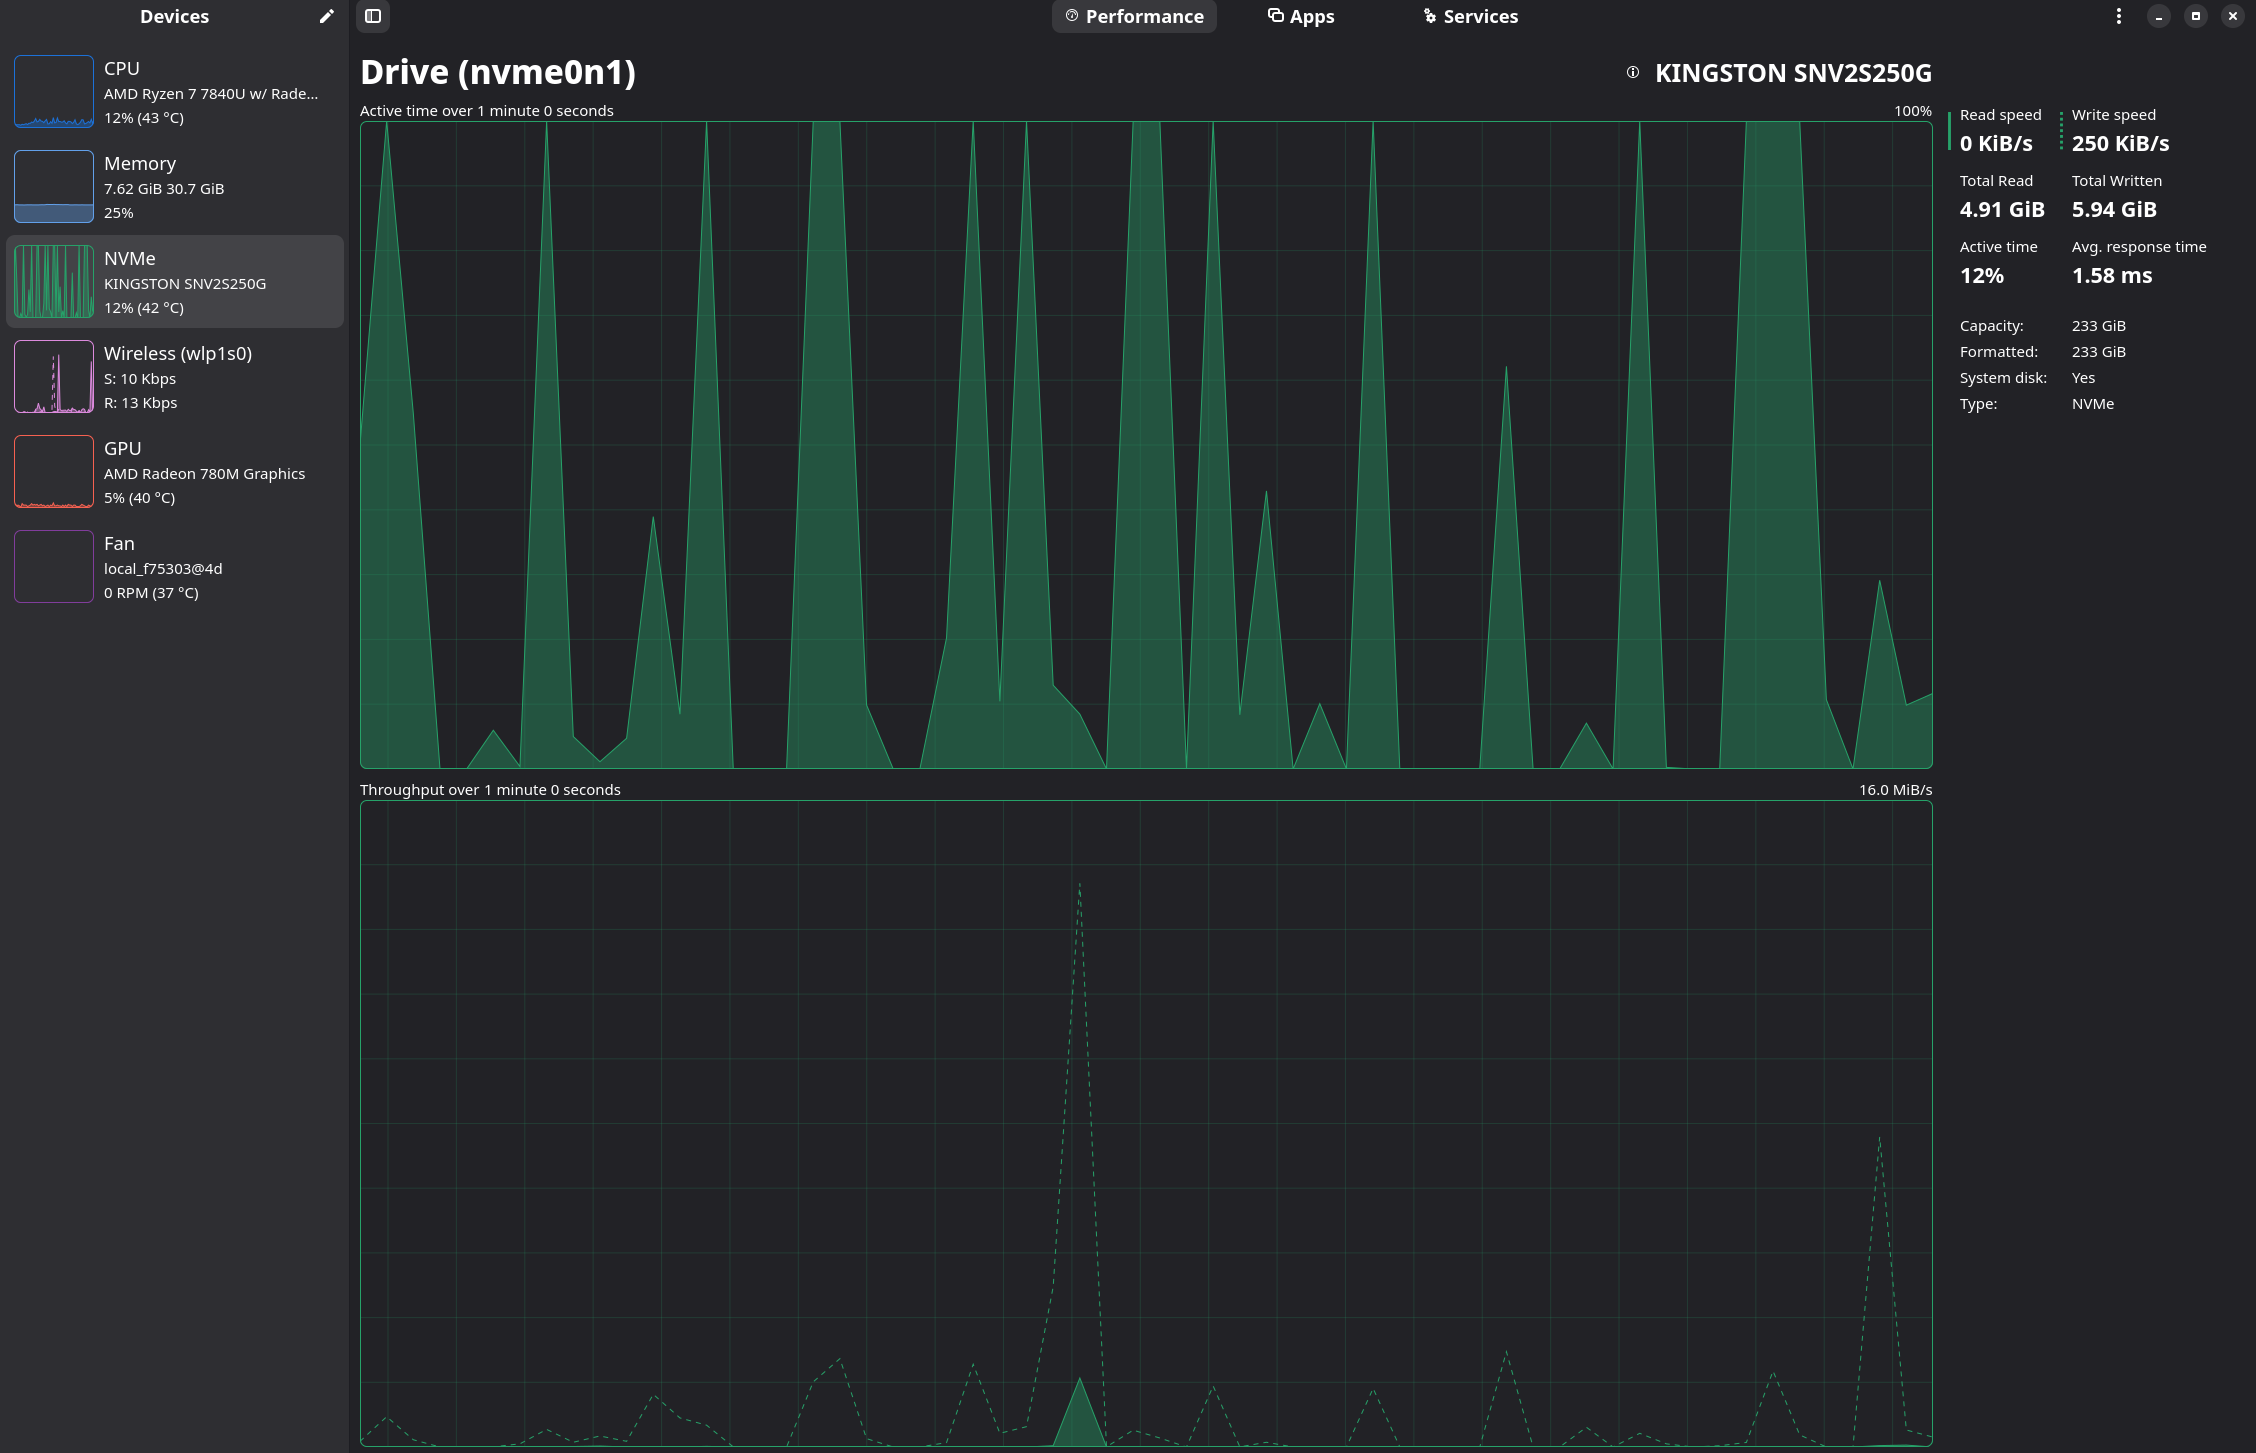Image resolution: width=2256 pixels, height=1453 pixels.
Task: Open the GPU Radeon 780M entry
Action: click(175, 471)
